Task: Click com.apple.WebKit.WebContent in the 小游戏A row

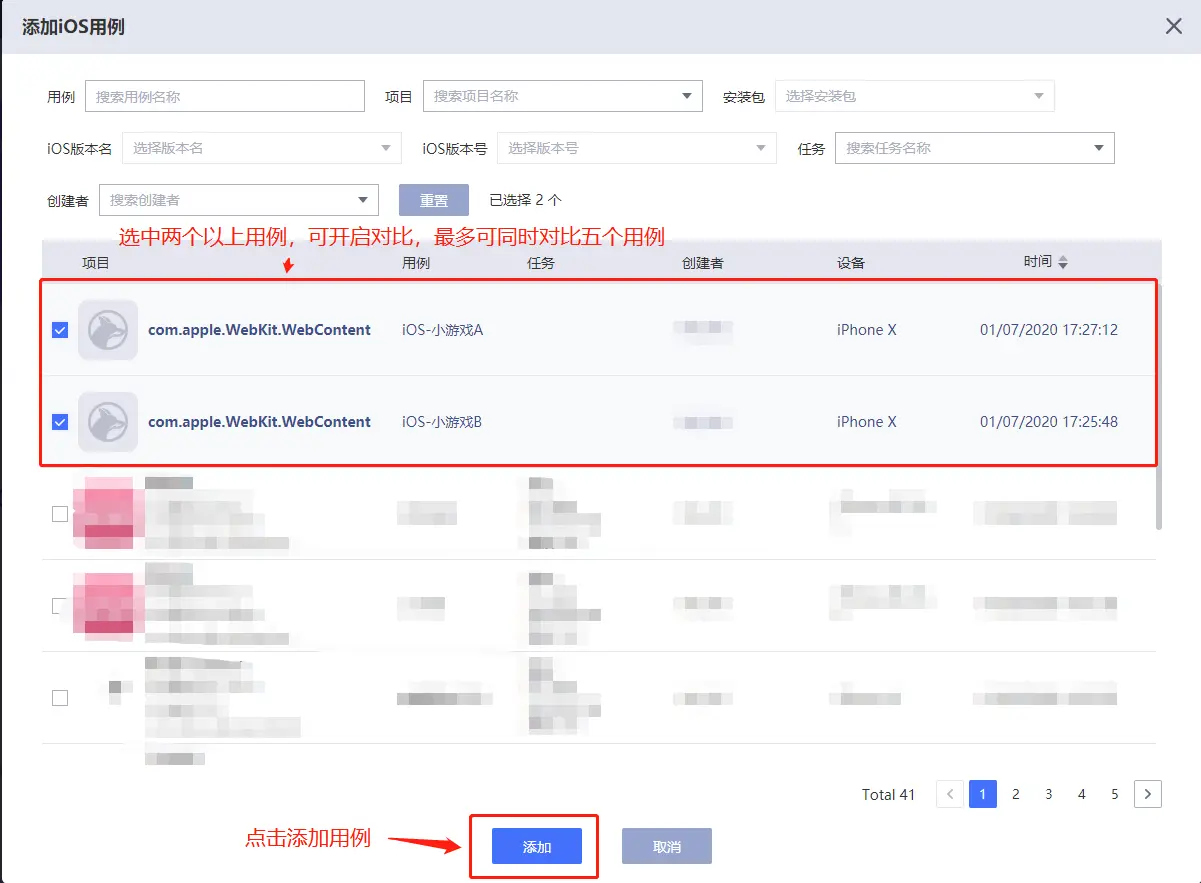Action: tap(259, 330)
